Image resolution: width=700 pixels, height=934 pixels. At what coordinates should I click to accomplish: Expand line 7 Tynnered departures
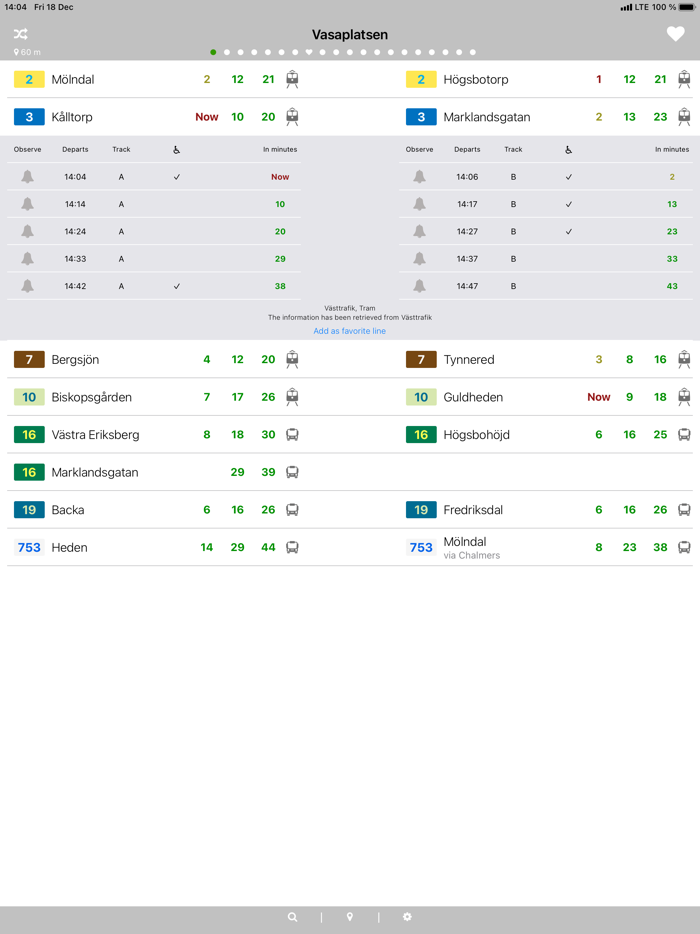[546, 360]
